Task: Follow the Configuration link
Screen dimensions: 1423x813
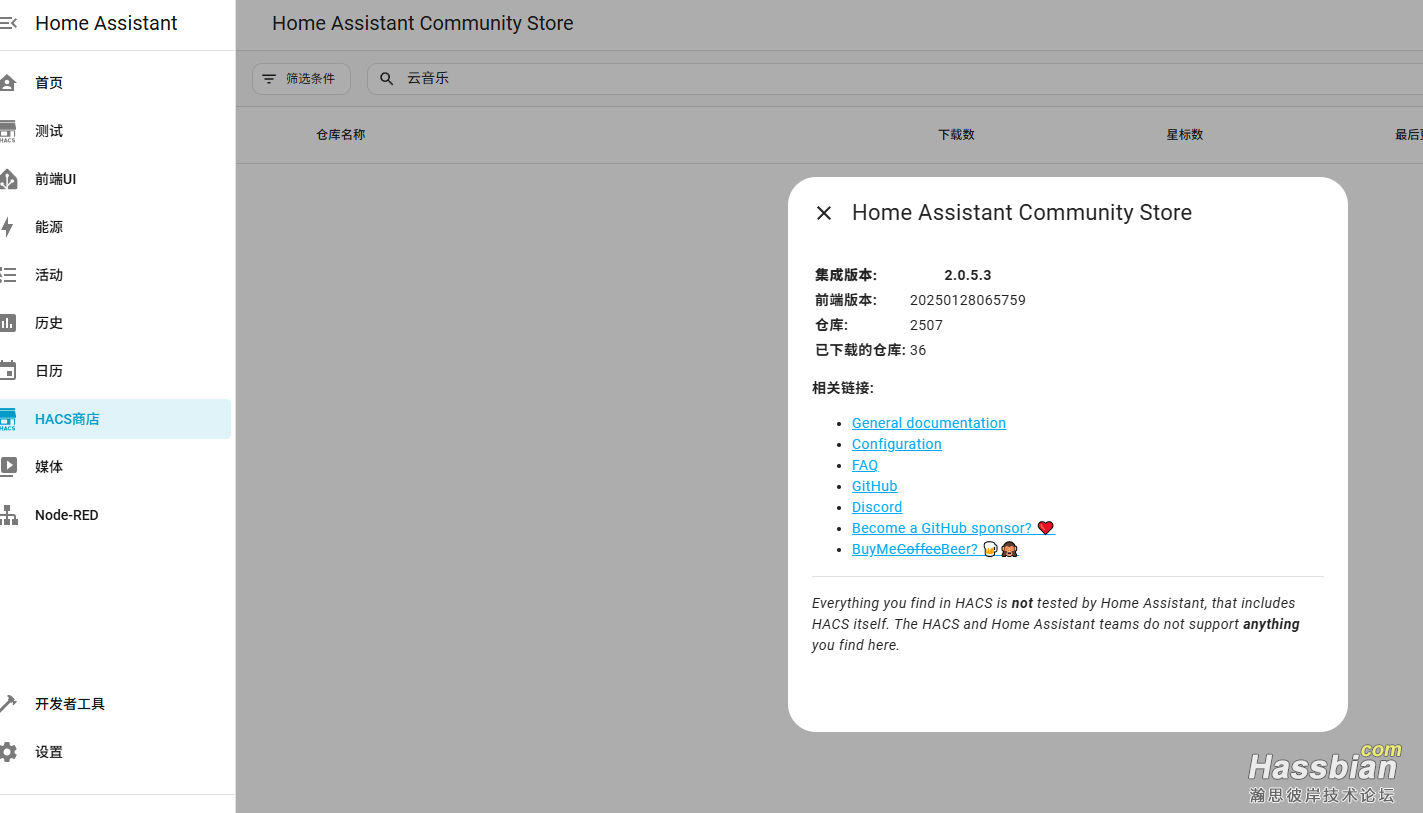Action: point(896,444)
